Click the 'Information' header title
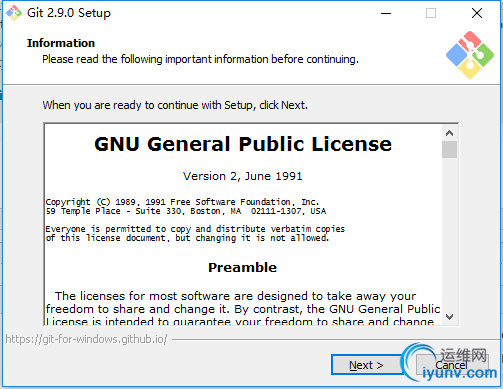The image size is (503, 389). click(61, 43)
